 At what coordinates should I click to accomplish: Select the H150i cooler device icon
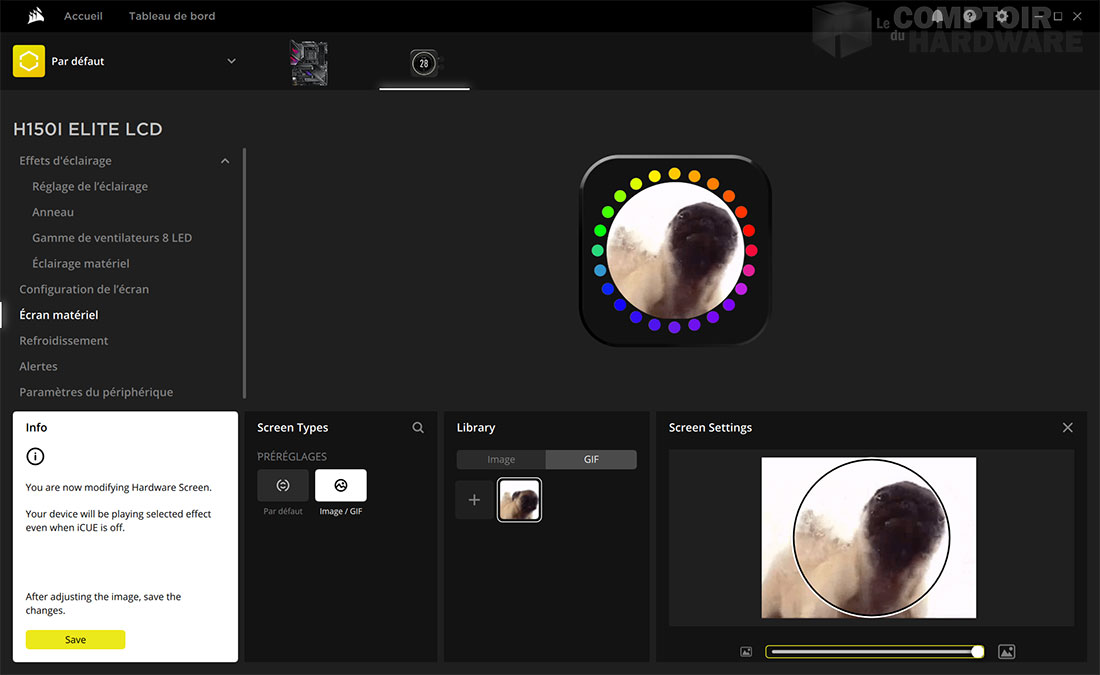pos(424,62)
